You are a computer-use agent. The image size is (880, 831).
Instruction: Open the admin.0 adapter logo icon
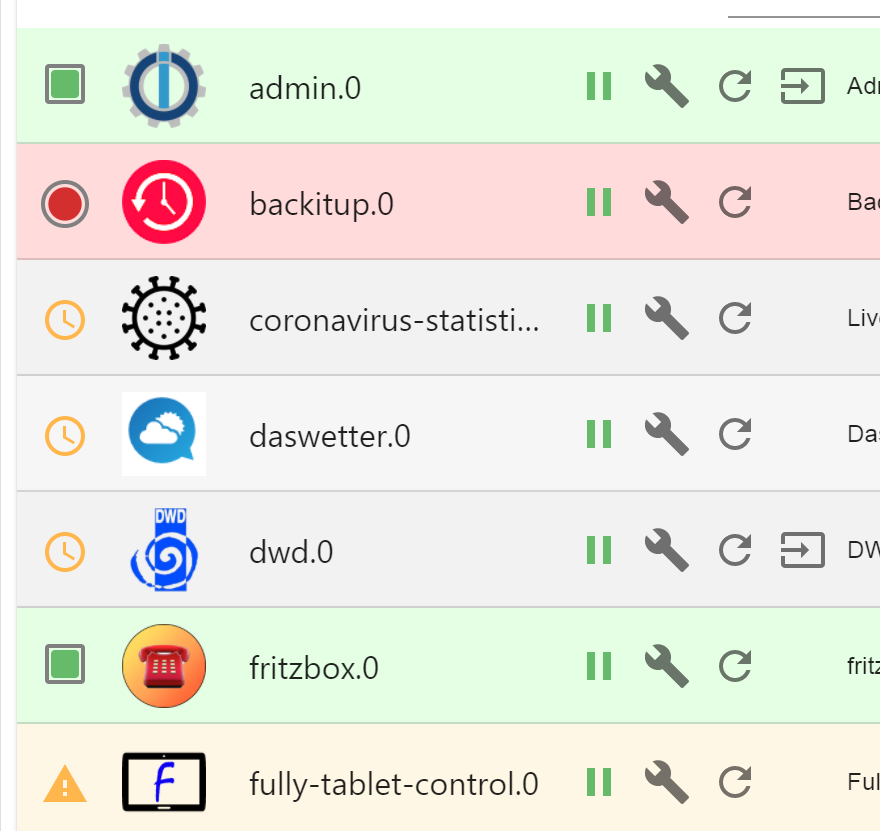tap(163, 86)
